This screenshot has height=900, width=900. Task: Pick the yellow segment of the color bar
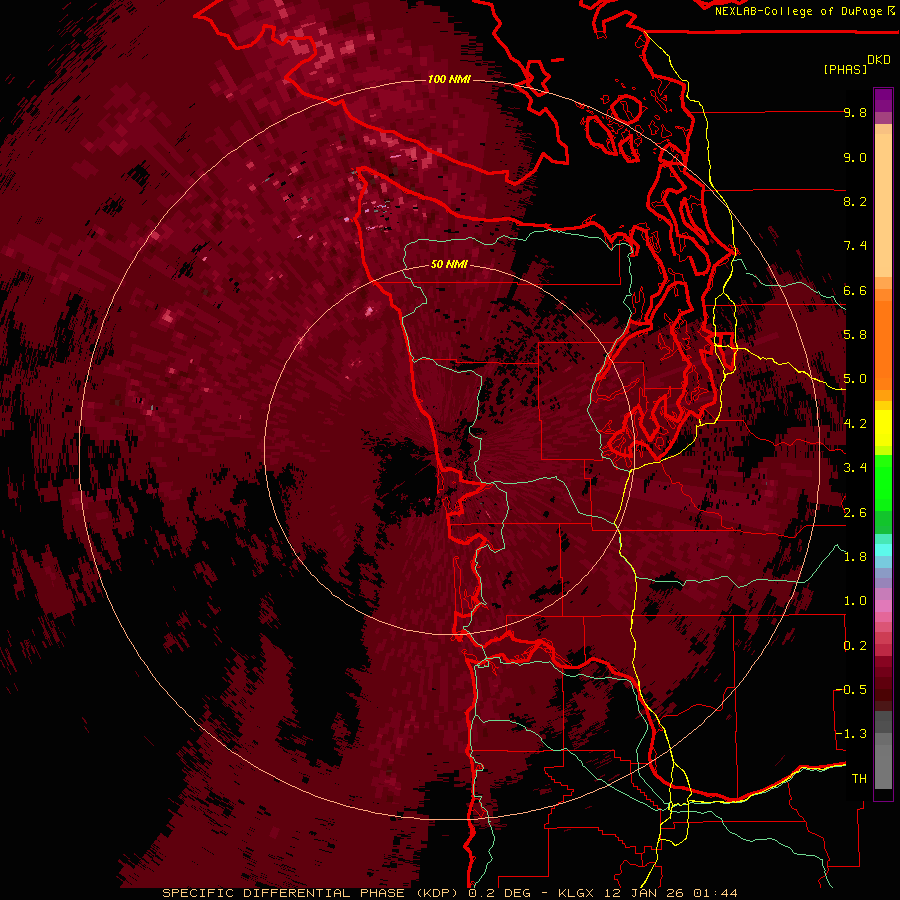[883, 428]
